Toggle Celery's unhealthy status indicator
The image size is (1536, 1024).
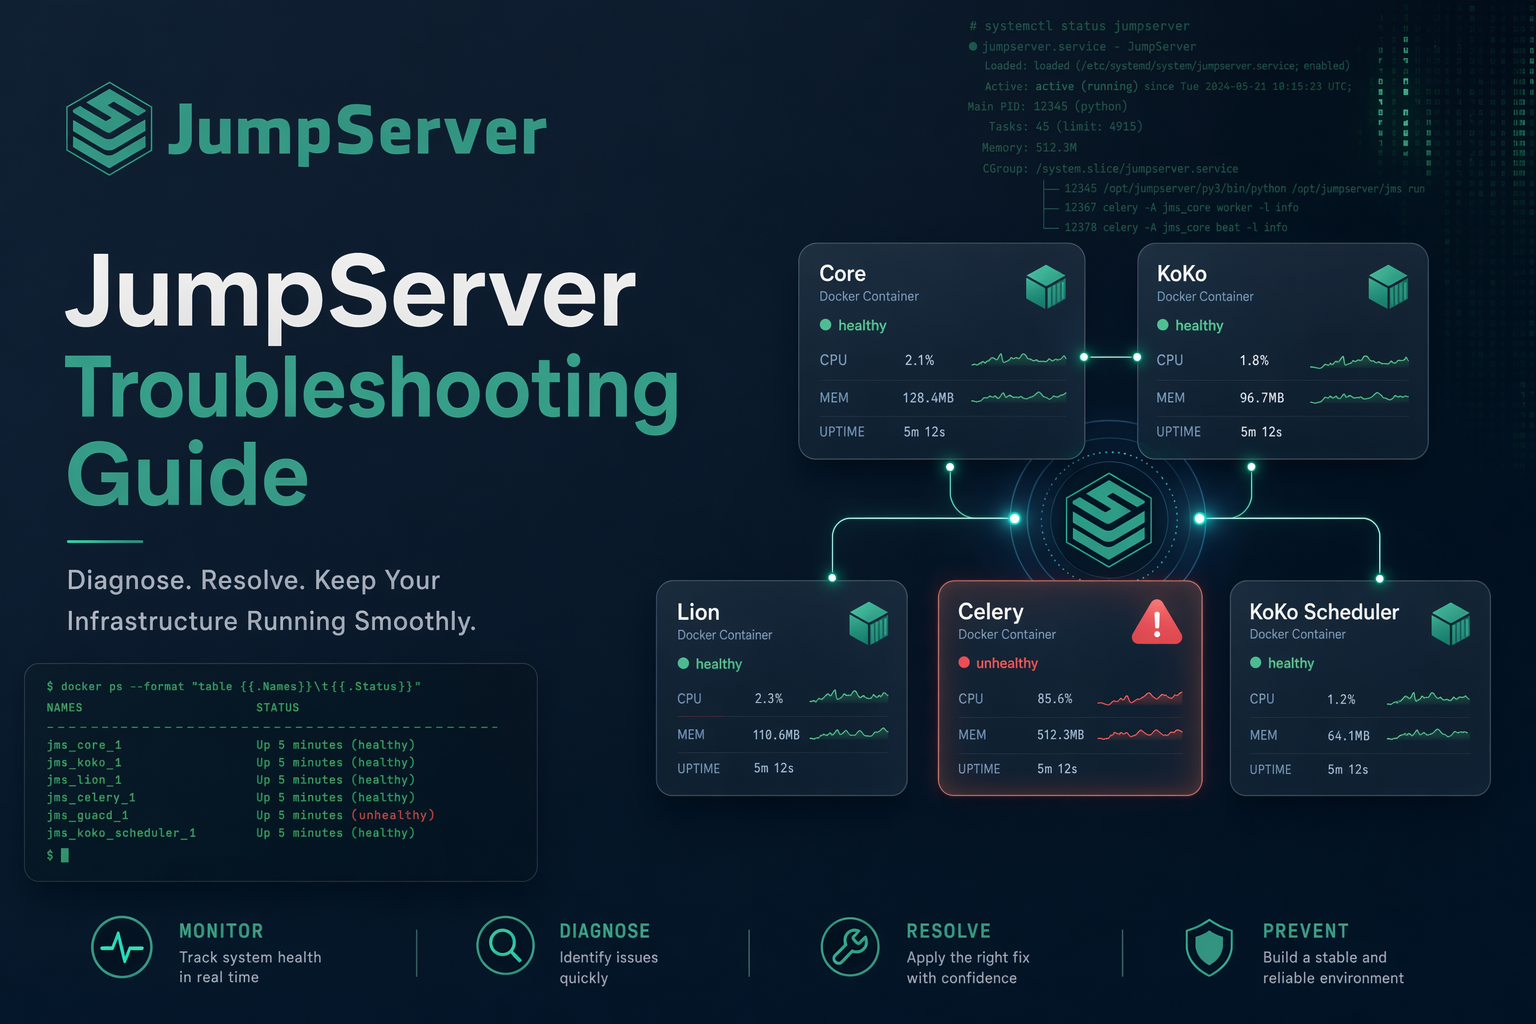(962, 663)
